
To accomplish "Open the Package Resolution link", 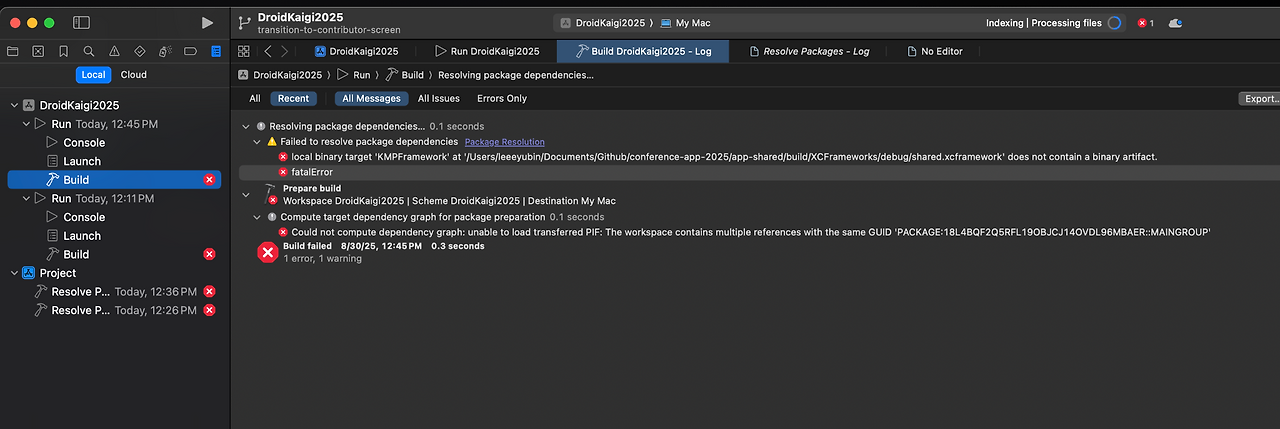I will pos(504,142).
